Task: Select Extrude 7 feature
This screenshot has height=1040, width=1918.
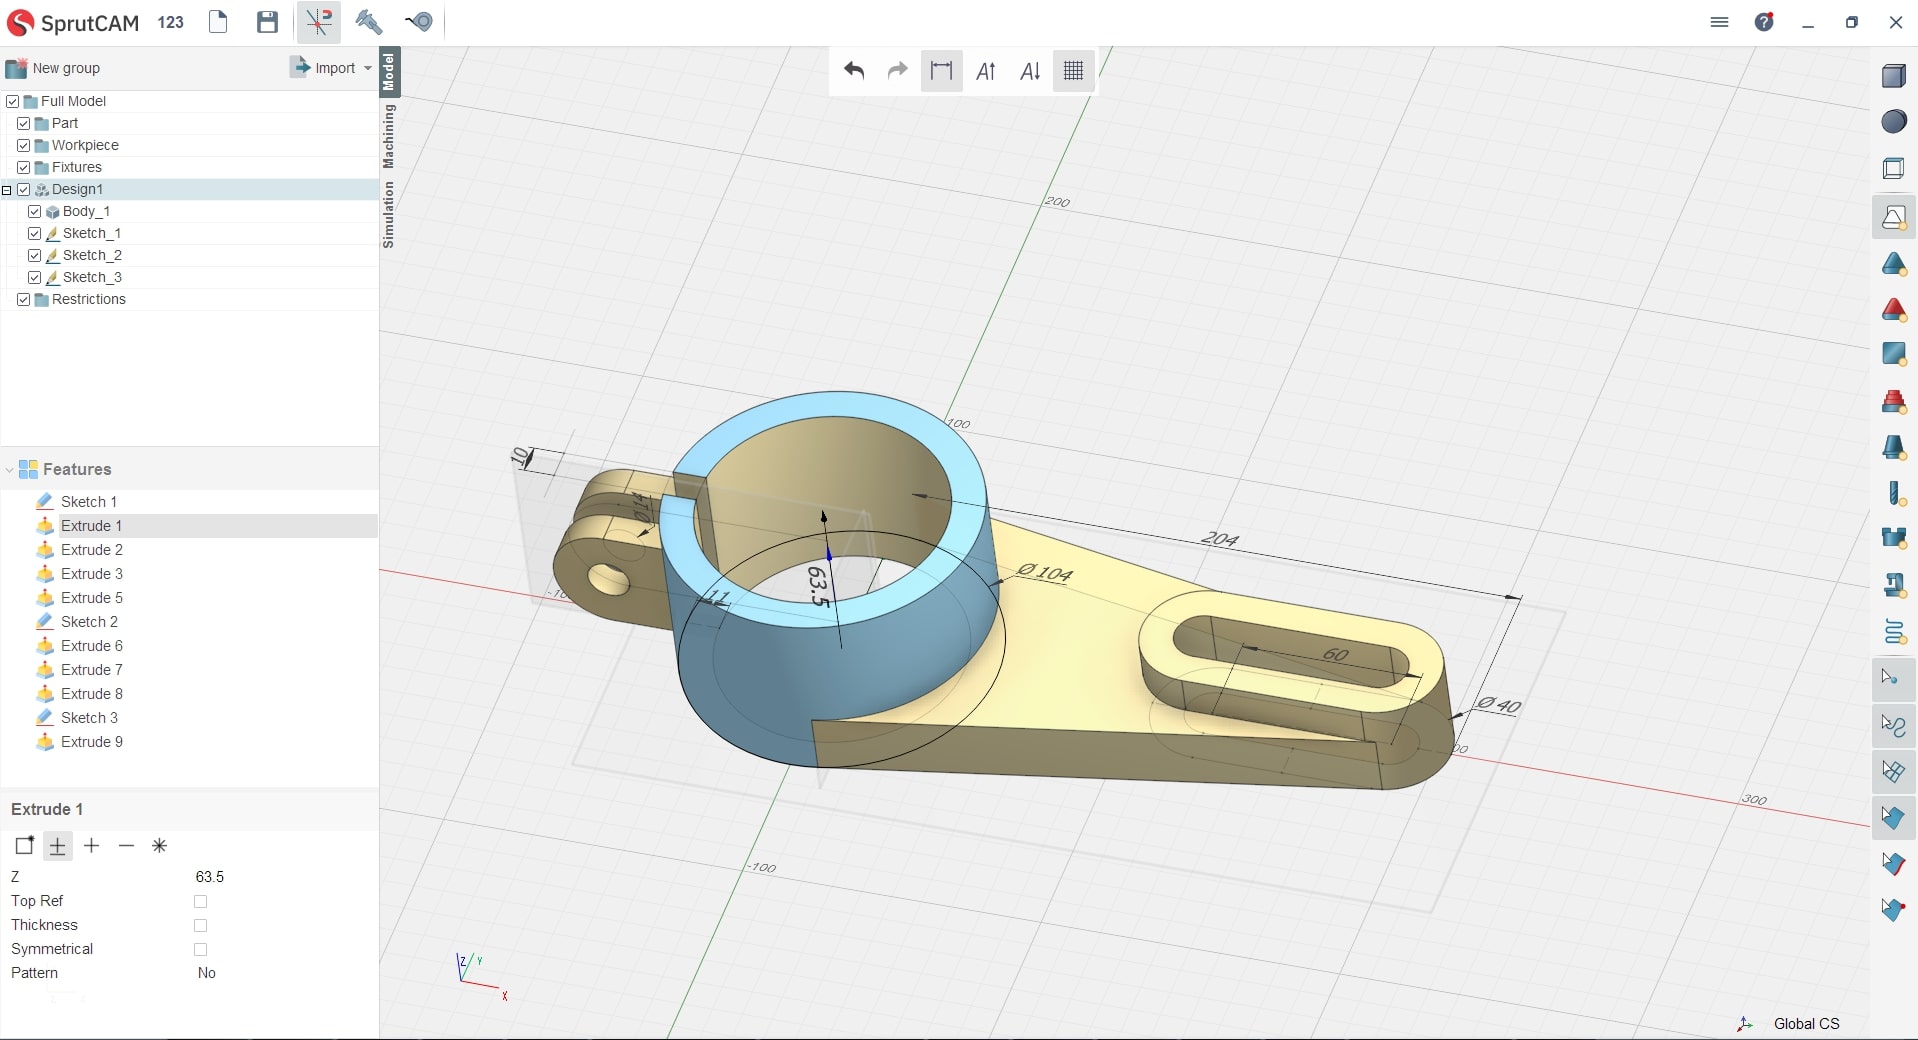Action: (x=92, y=670)
